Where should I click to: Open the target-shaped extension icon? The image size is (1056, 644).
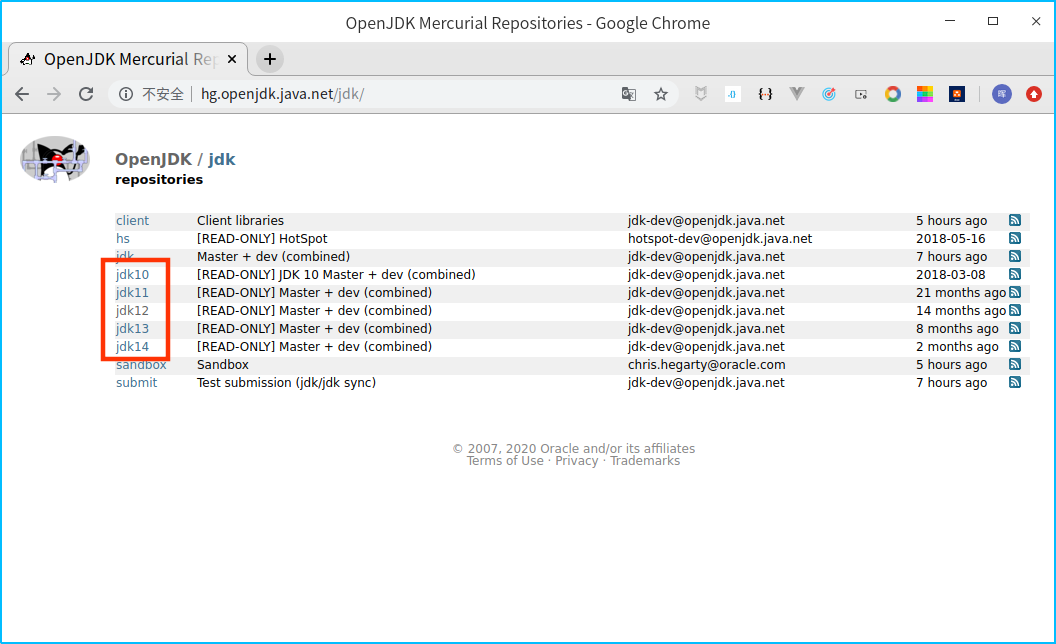pyautogui.click(x=829, y=94)
